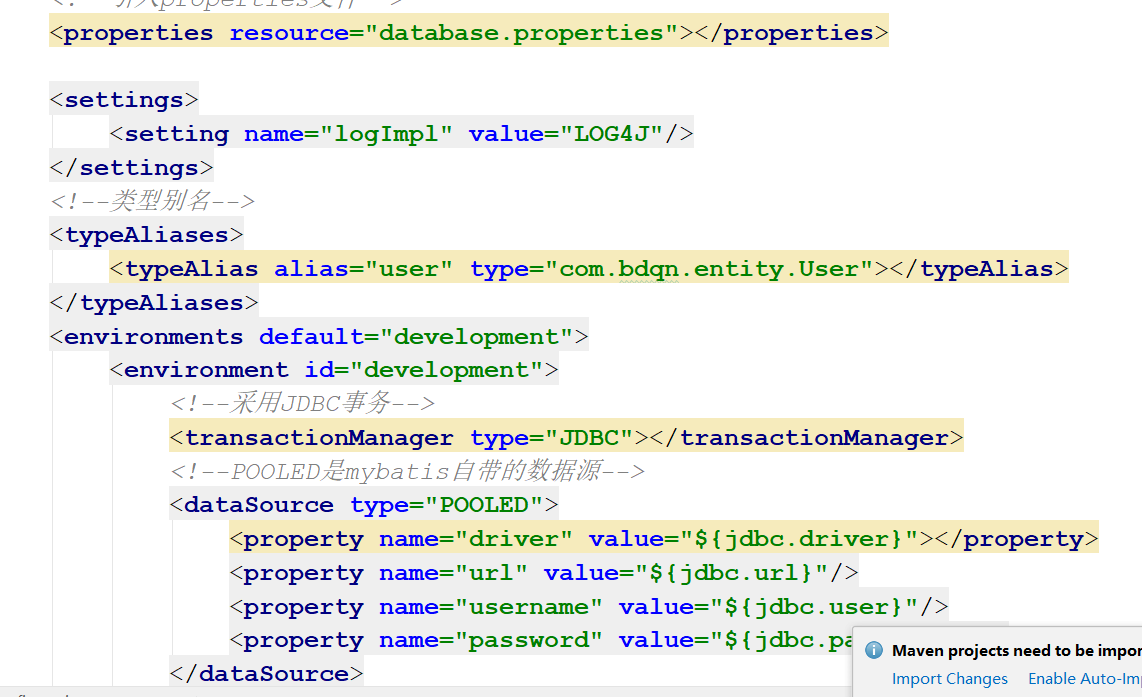1142x697 pixels.
Task: Click the property name="driver" line
Action: pyautogui.click(x=663, y=539)
